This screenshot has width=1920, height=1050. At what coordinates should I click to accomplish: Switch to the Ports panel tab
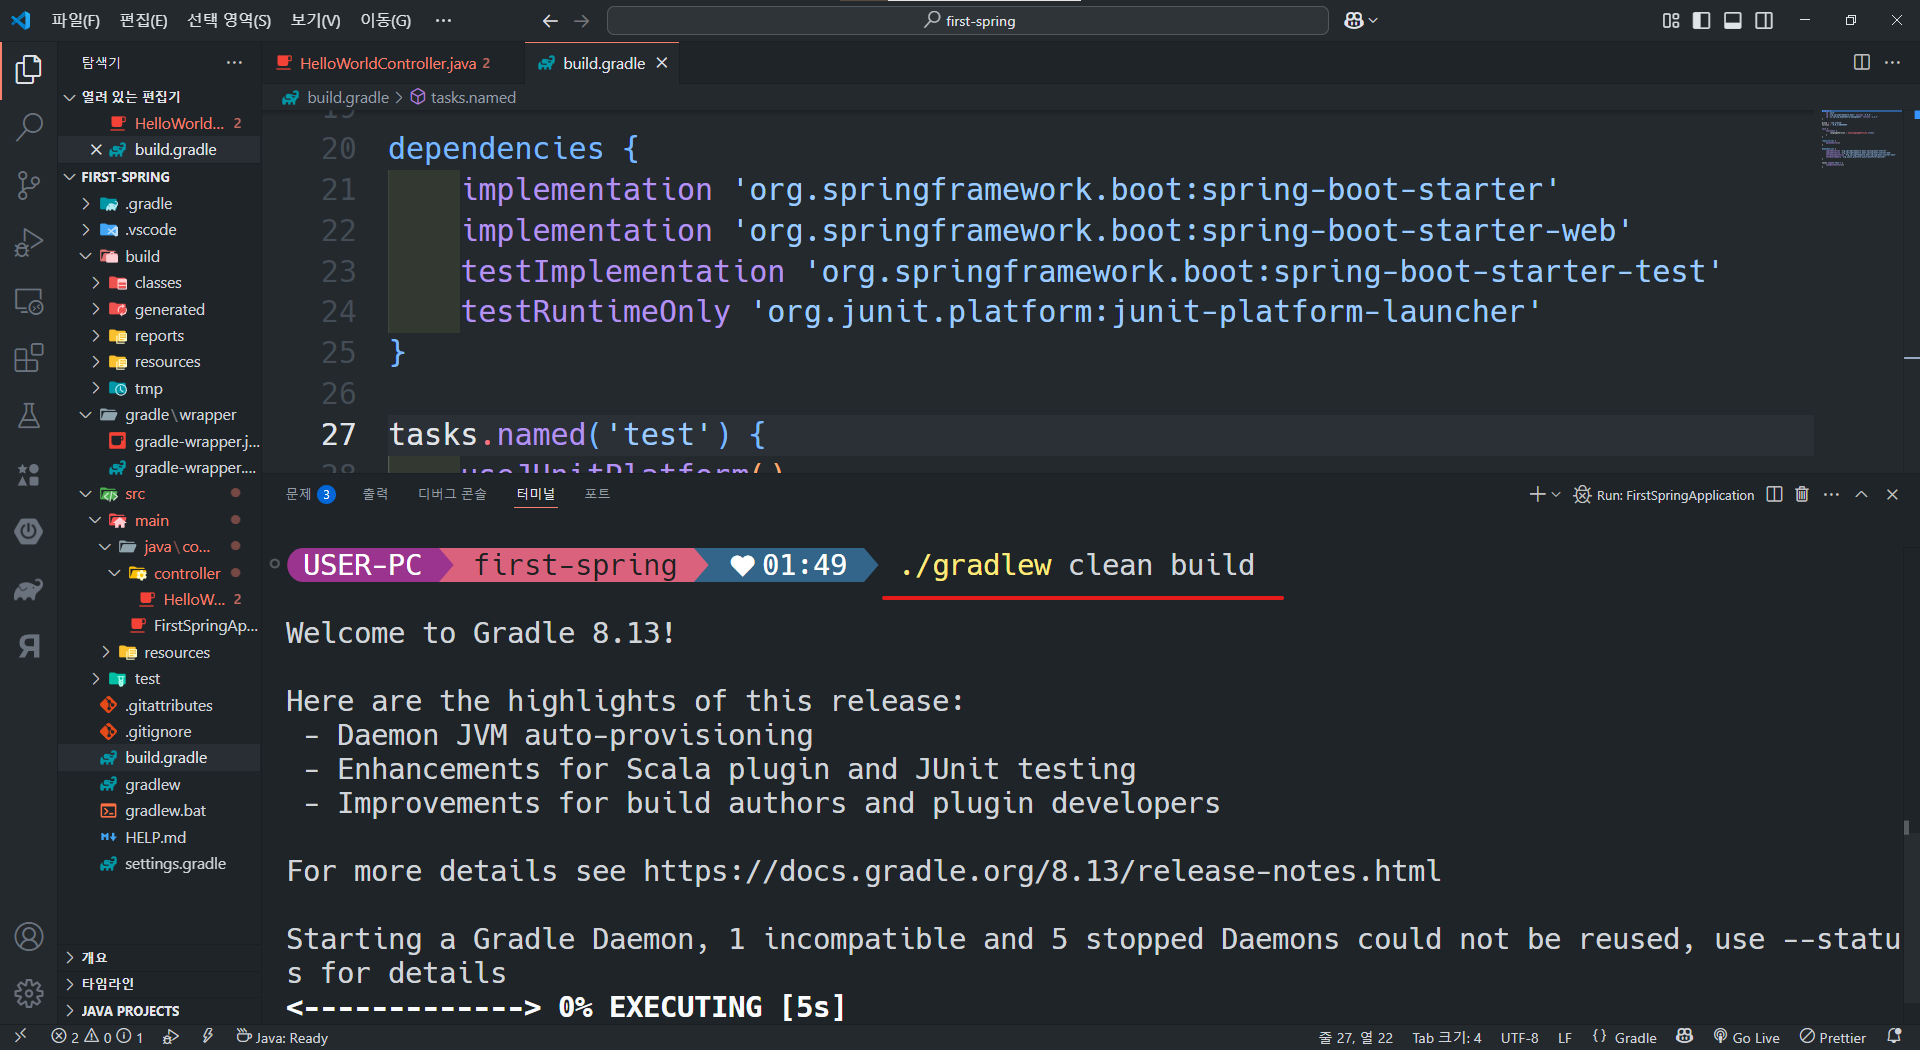[597, 494]
